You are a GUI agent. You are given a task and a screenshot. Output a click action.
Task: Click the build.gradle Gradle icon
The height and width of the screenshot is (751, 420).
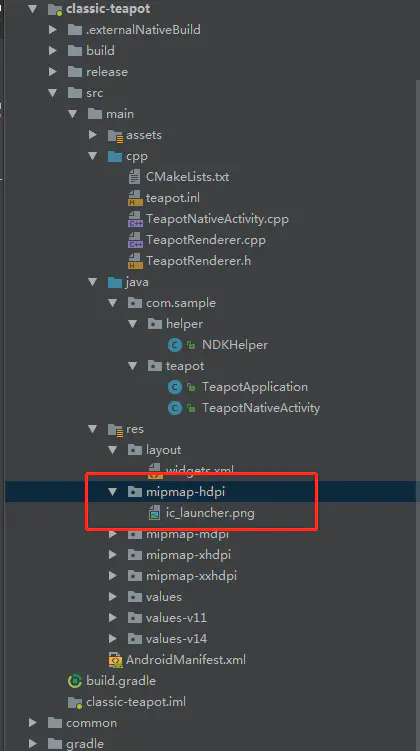[75, 681]
